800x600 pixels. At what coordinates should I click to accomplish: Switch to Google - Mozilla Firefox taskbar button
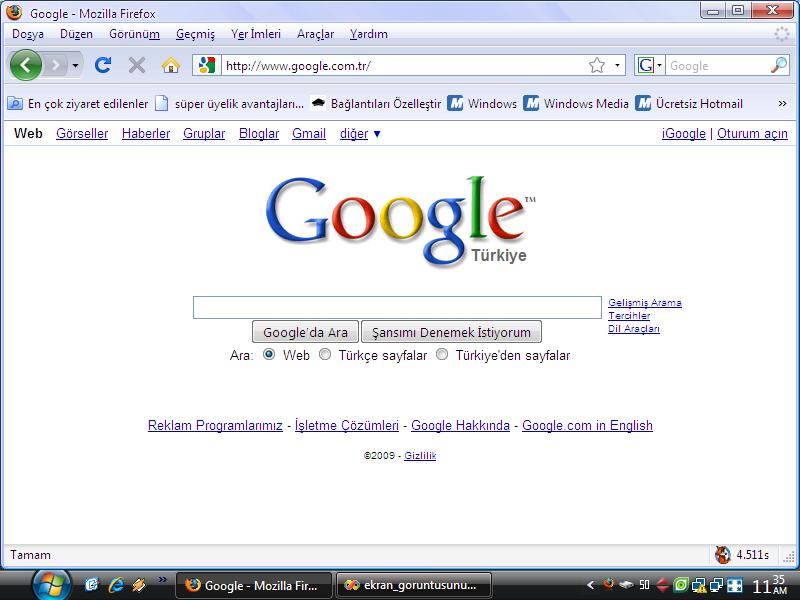254,585
